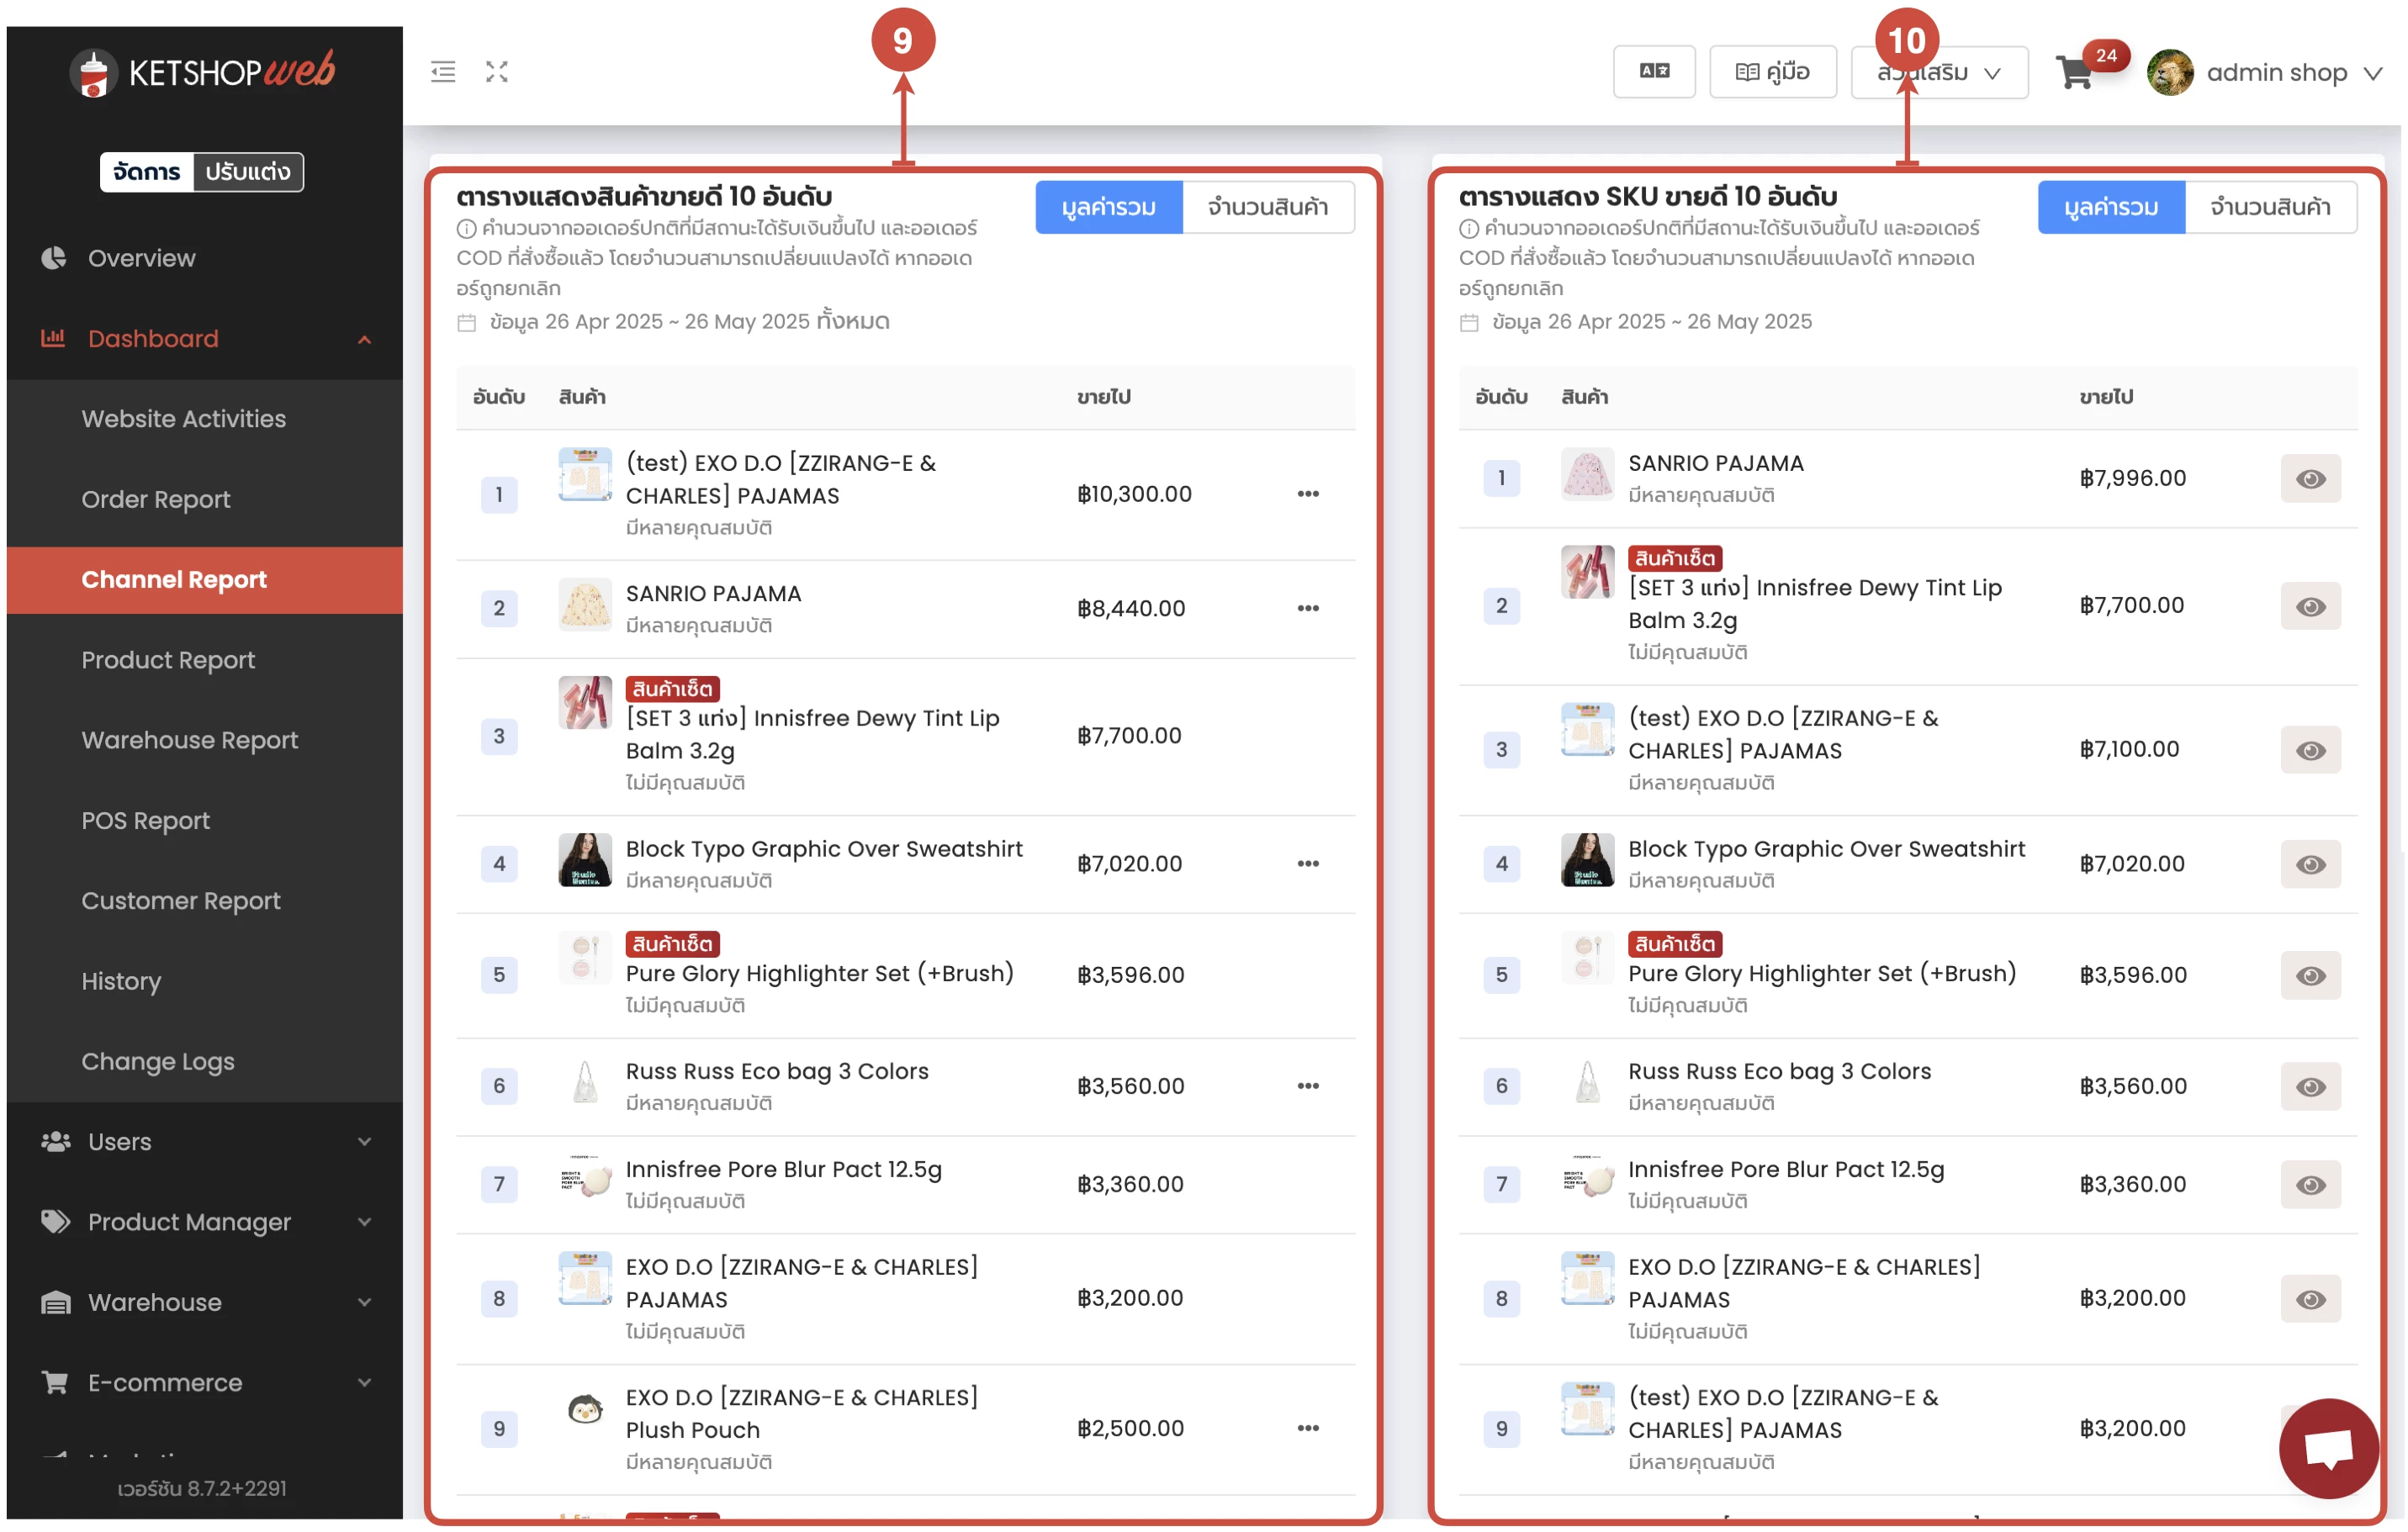The width and height of the screenshot is (2408, 1532).
Task: Click product name Russ Russ Eco bag in SKU table
Action: tap(1779, 1072)
